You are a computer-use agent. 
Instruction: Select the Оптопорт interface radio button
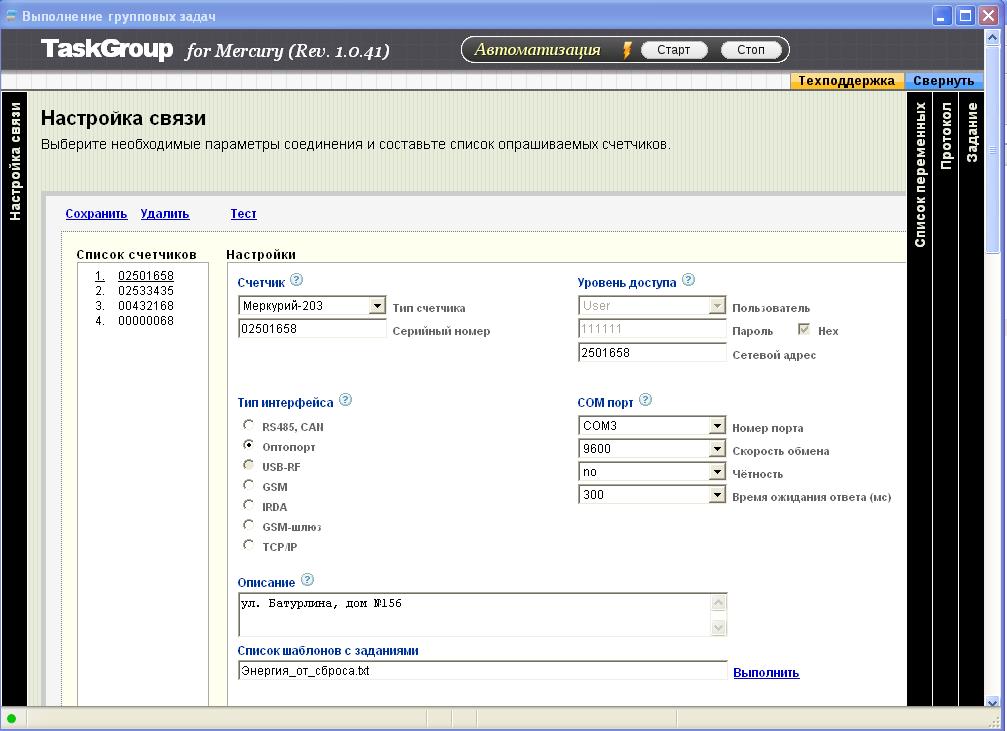[249, 445]
